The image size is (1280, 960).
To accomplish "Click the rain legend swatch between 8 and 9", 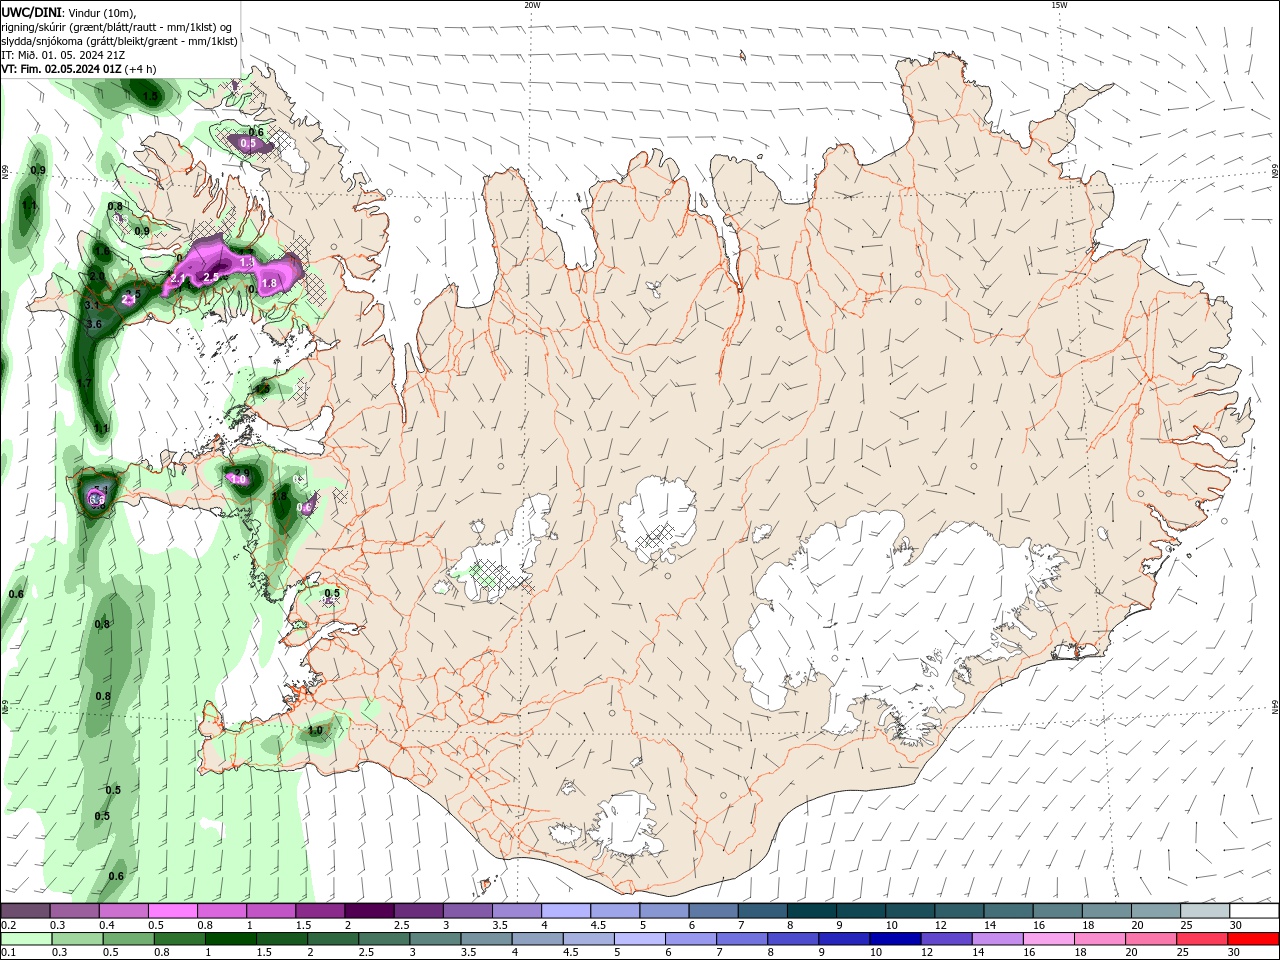I will click(x=791, y=939).
